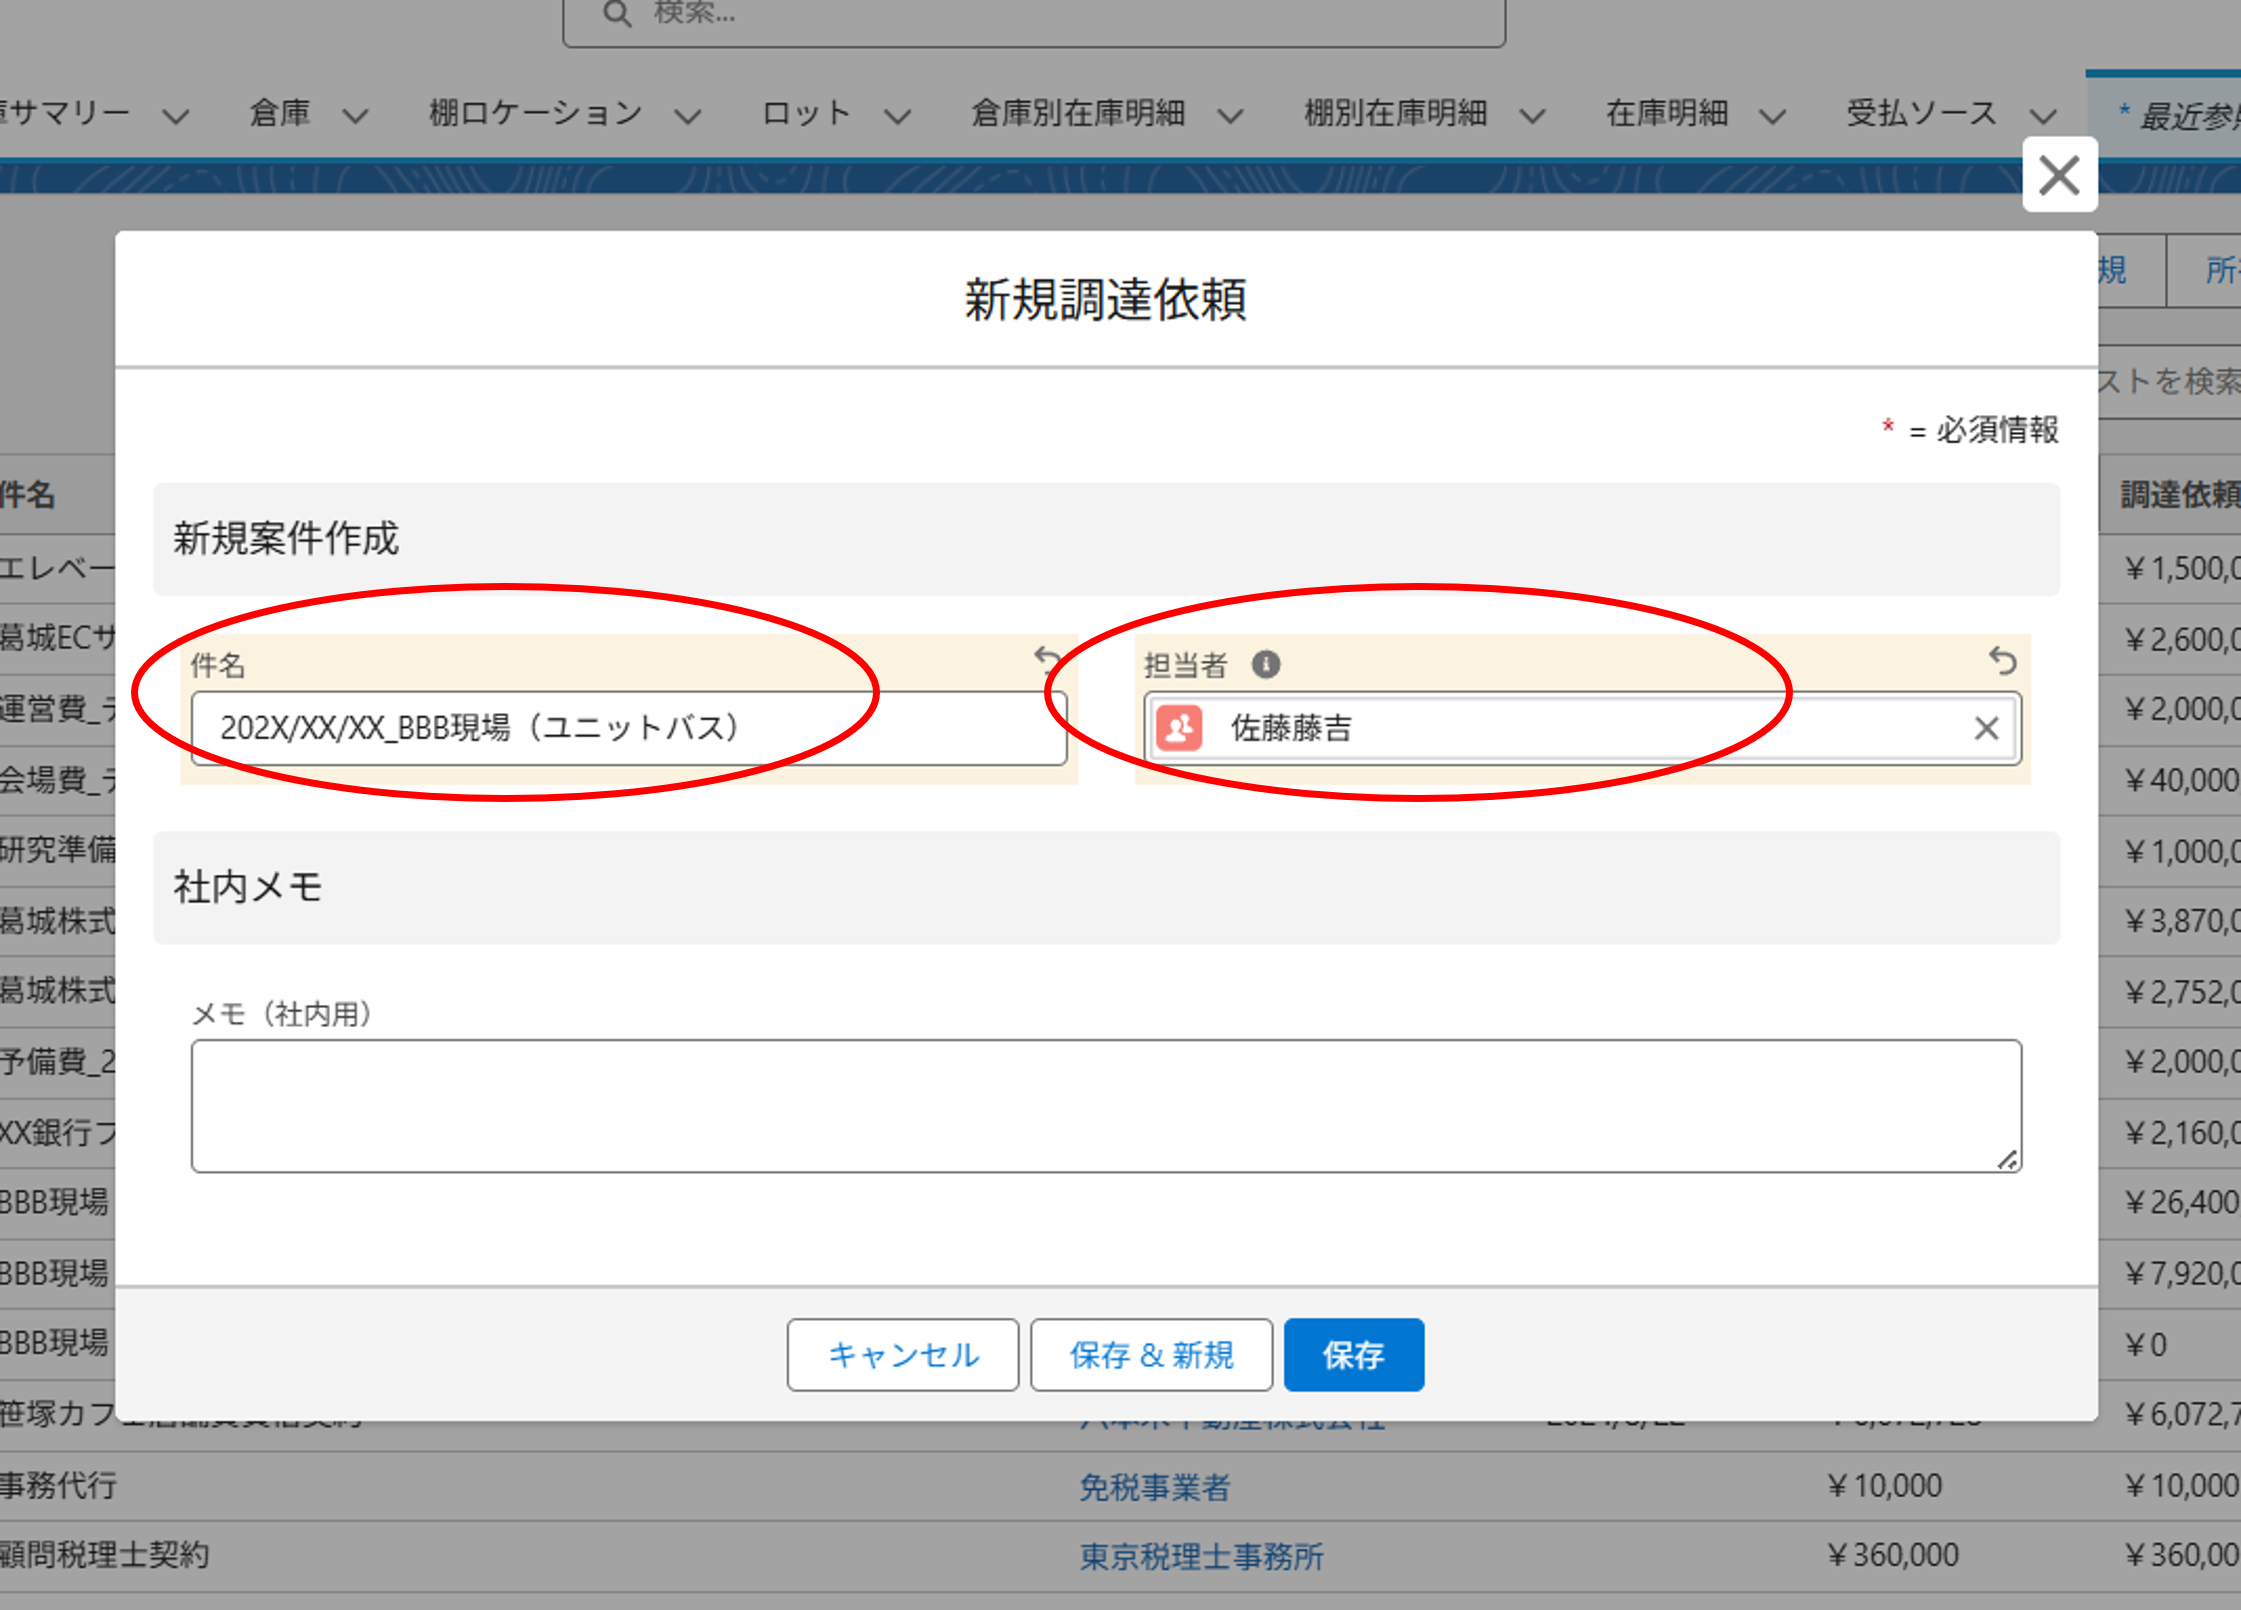The image size is (2241, 1610).
Task: Click the 顧問税理士契約 row name
Action: point(105,1555)
